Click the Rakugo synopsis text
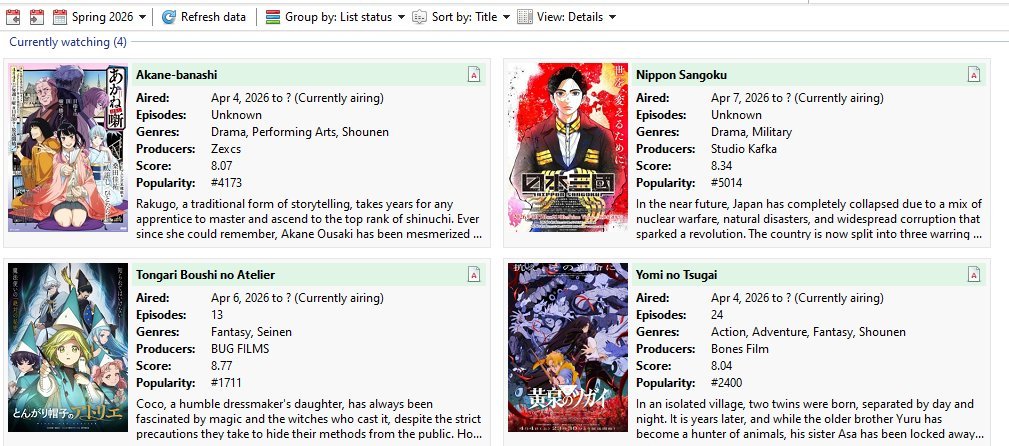This screenshot has height=446, width=1009. click(309, 219)
